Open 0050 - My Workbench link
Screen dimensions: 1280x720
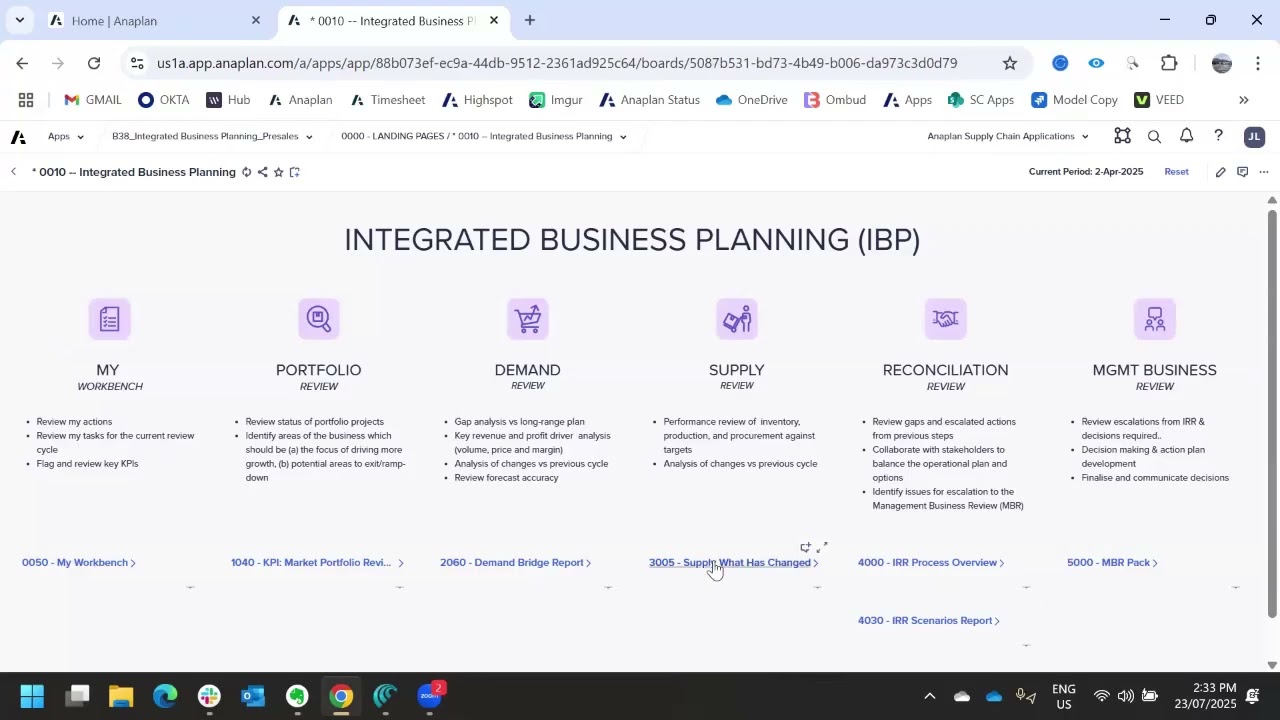point(79,563)
